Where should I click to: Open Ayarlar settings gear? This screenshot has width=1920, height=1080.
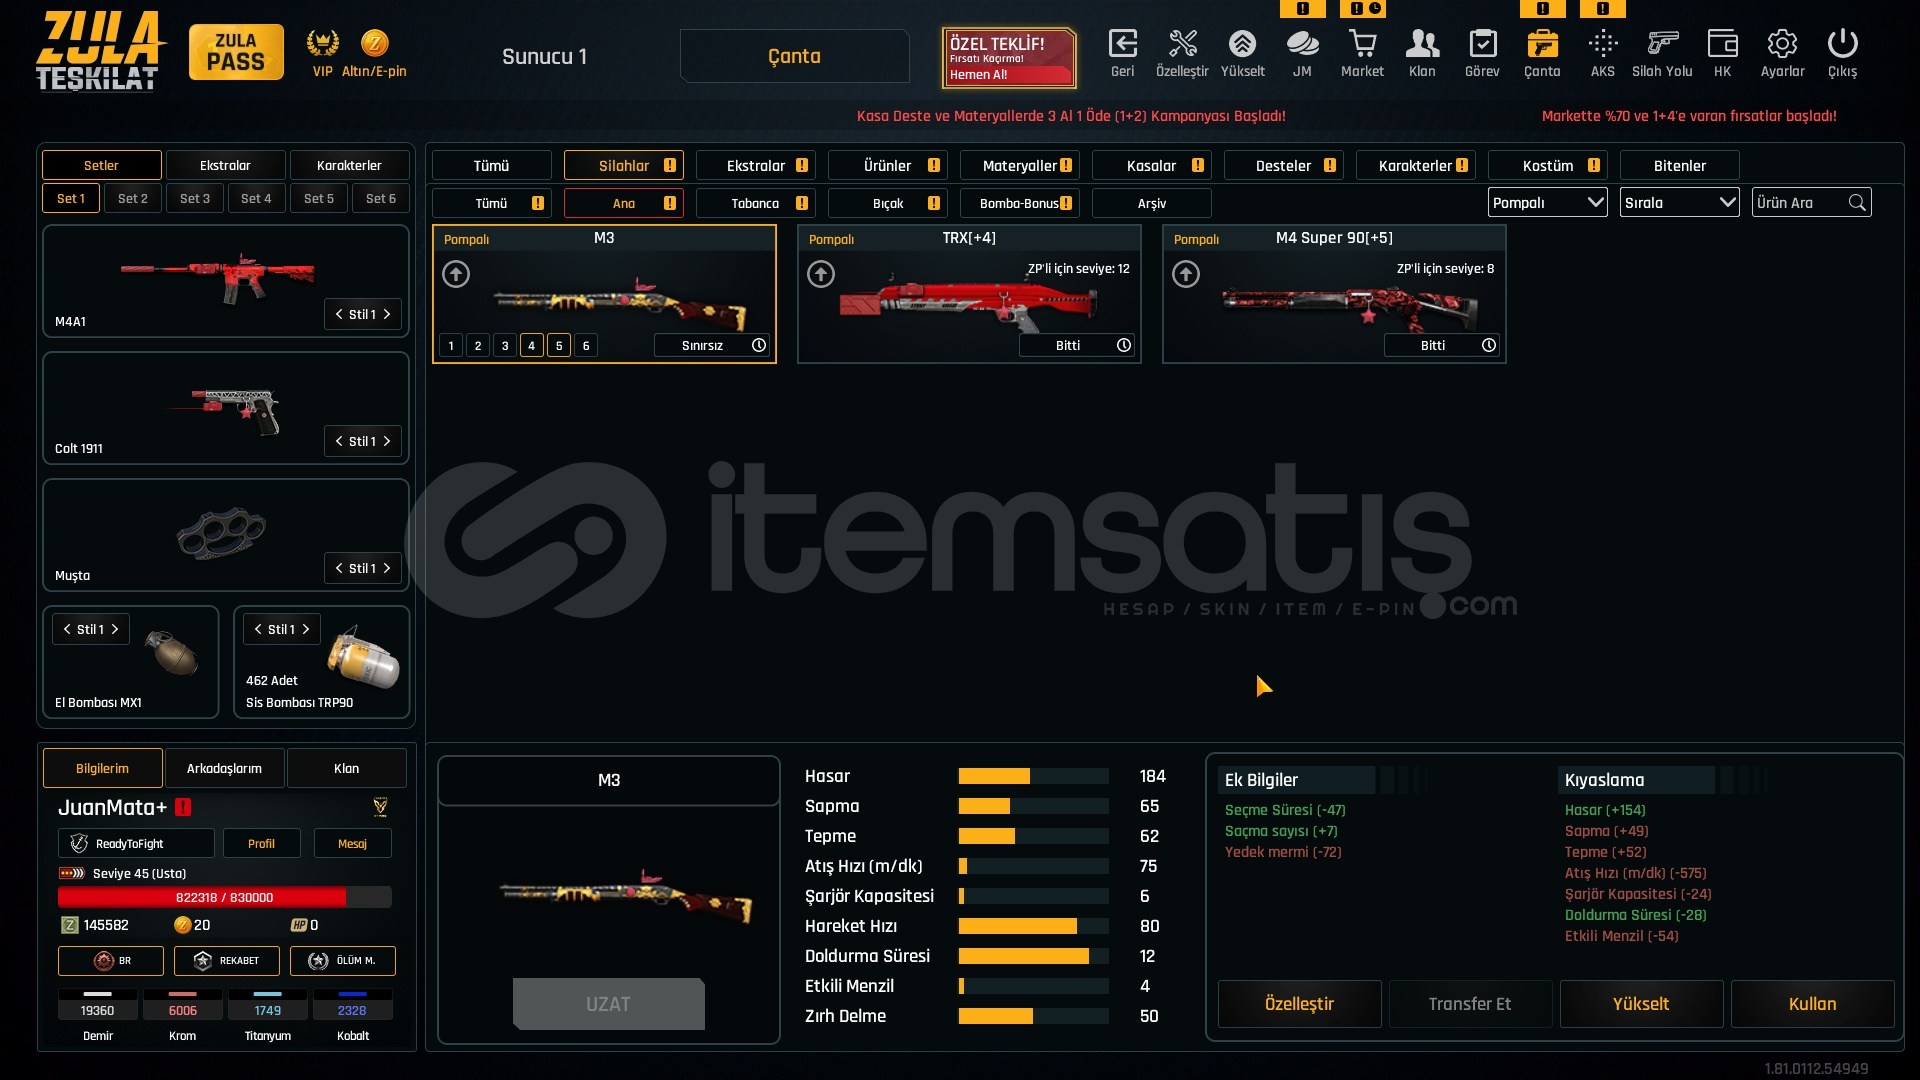coord(1782,45)
